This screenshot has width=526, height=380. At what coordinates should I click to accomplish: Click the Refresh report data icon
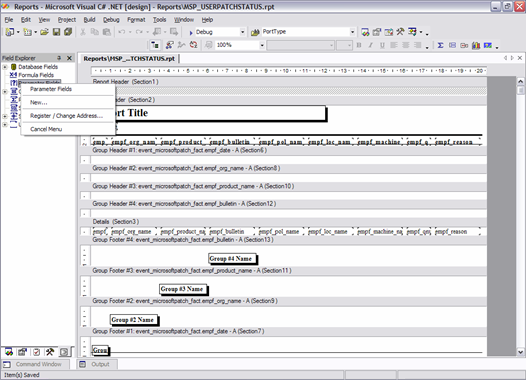(194, 45)
